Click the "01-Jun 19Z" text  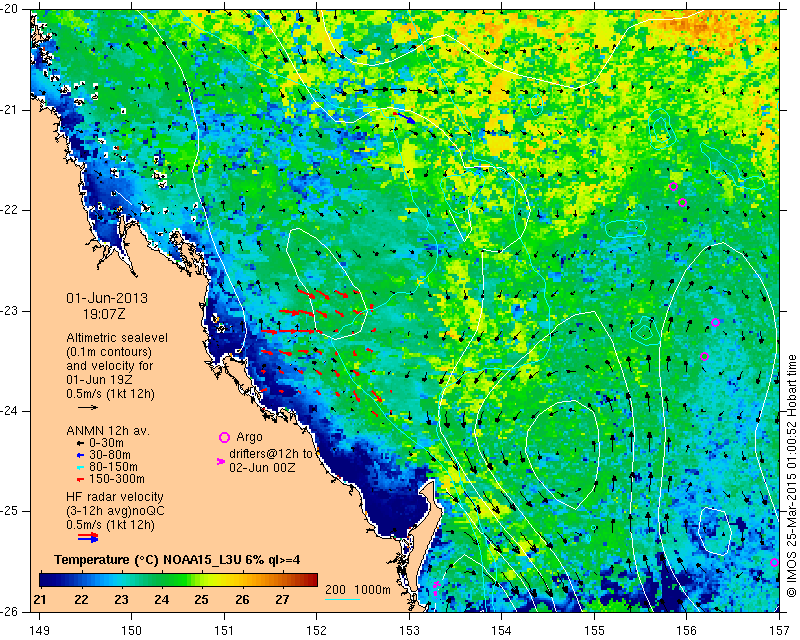[x=97, y=380]
